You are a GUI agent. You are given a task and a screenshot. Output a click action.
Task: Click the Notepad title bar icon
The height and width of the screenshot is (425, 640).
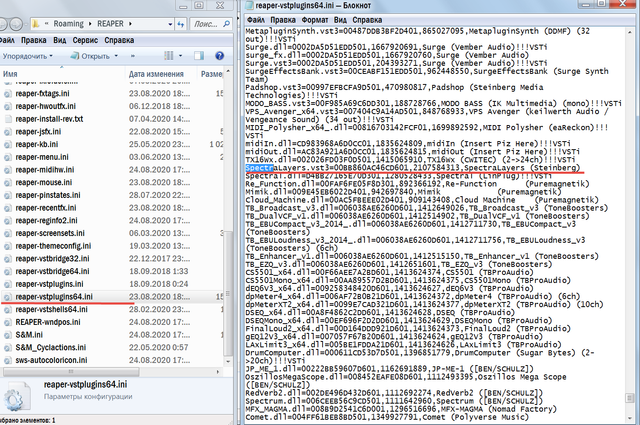click(249, 5)
